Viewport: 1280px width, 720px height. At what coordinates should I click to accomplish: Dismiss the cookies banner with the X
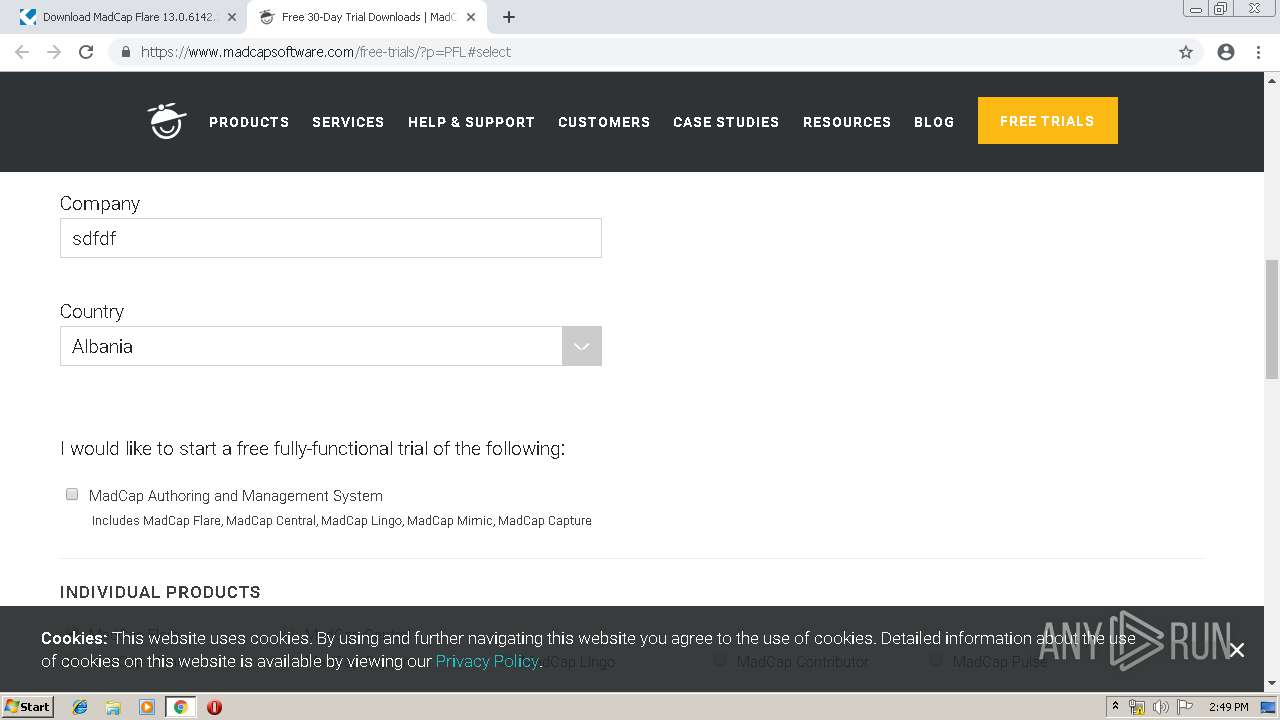point(1237,650)
